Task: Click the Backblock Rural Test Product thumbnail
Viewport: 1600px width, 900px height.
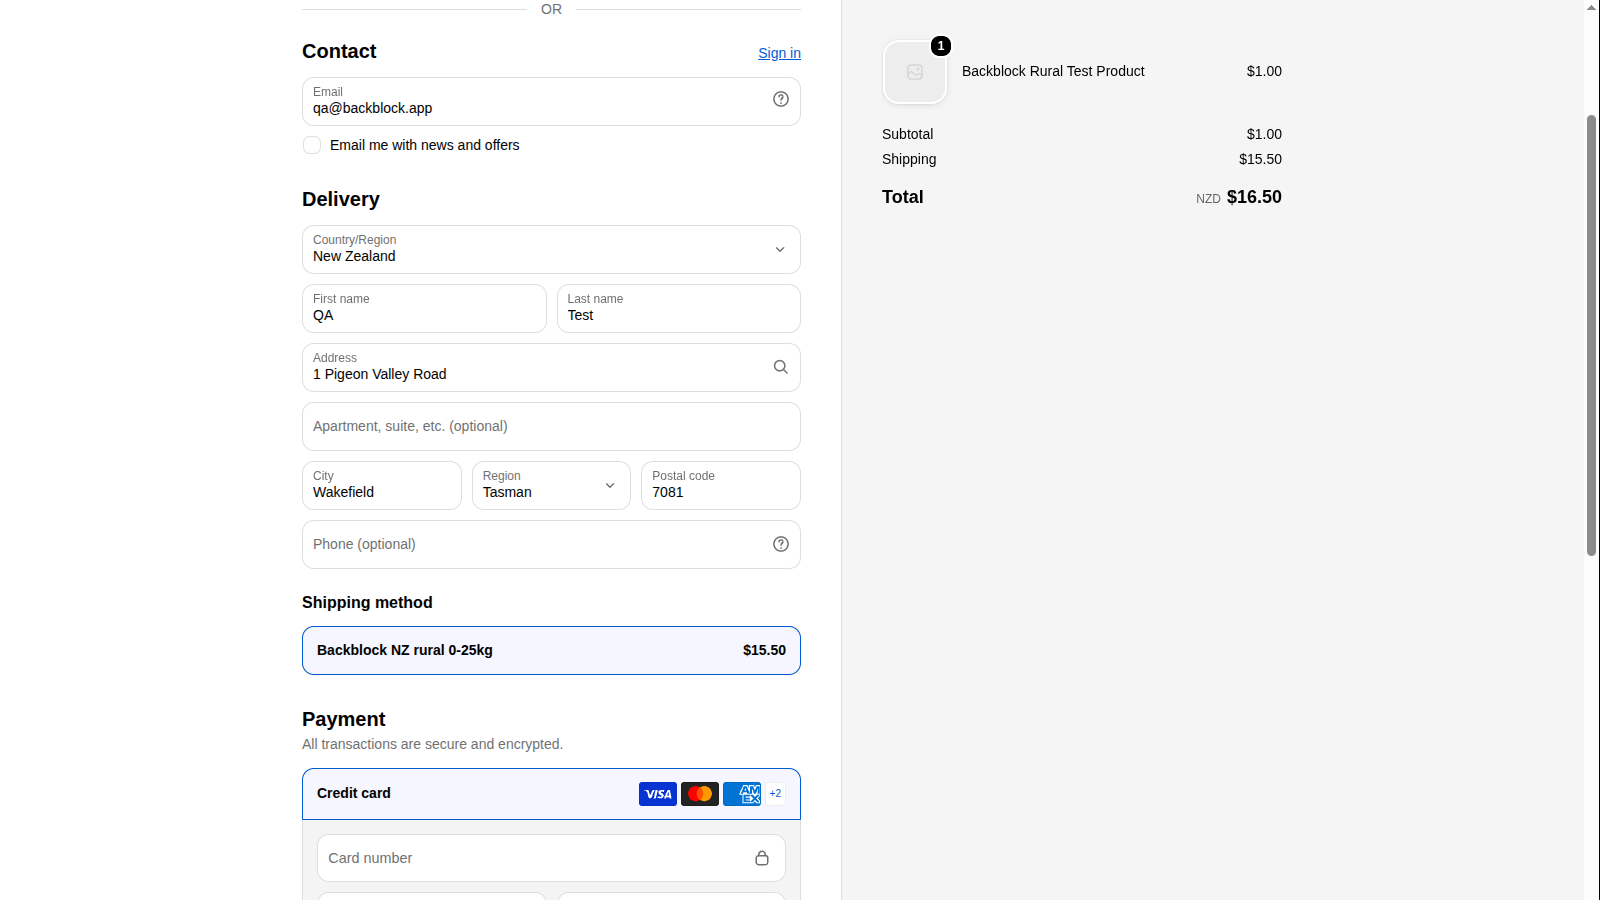Action: coord(915,72)
